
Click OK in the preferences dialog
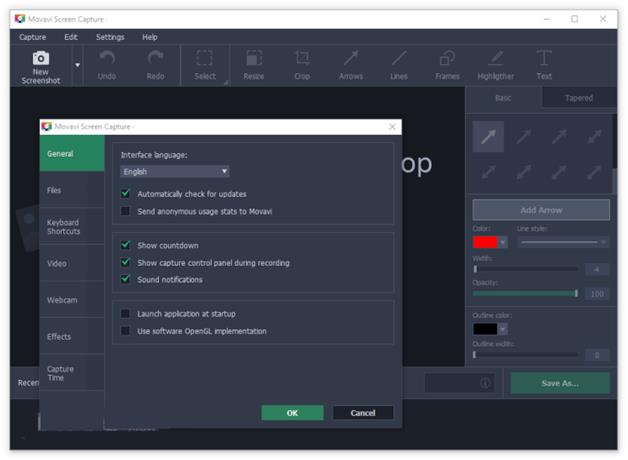coord(292,413)
